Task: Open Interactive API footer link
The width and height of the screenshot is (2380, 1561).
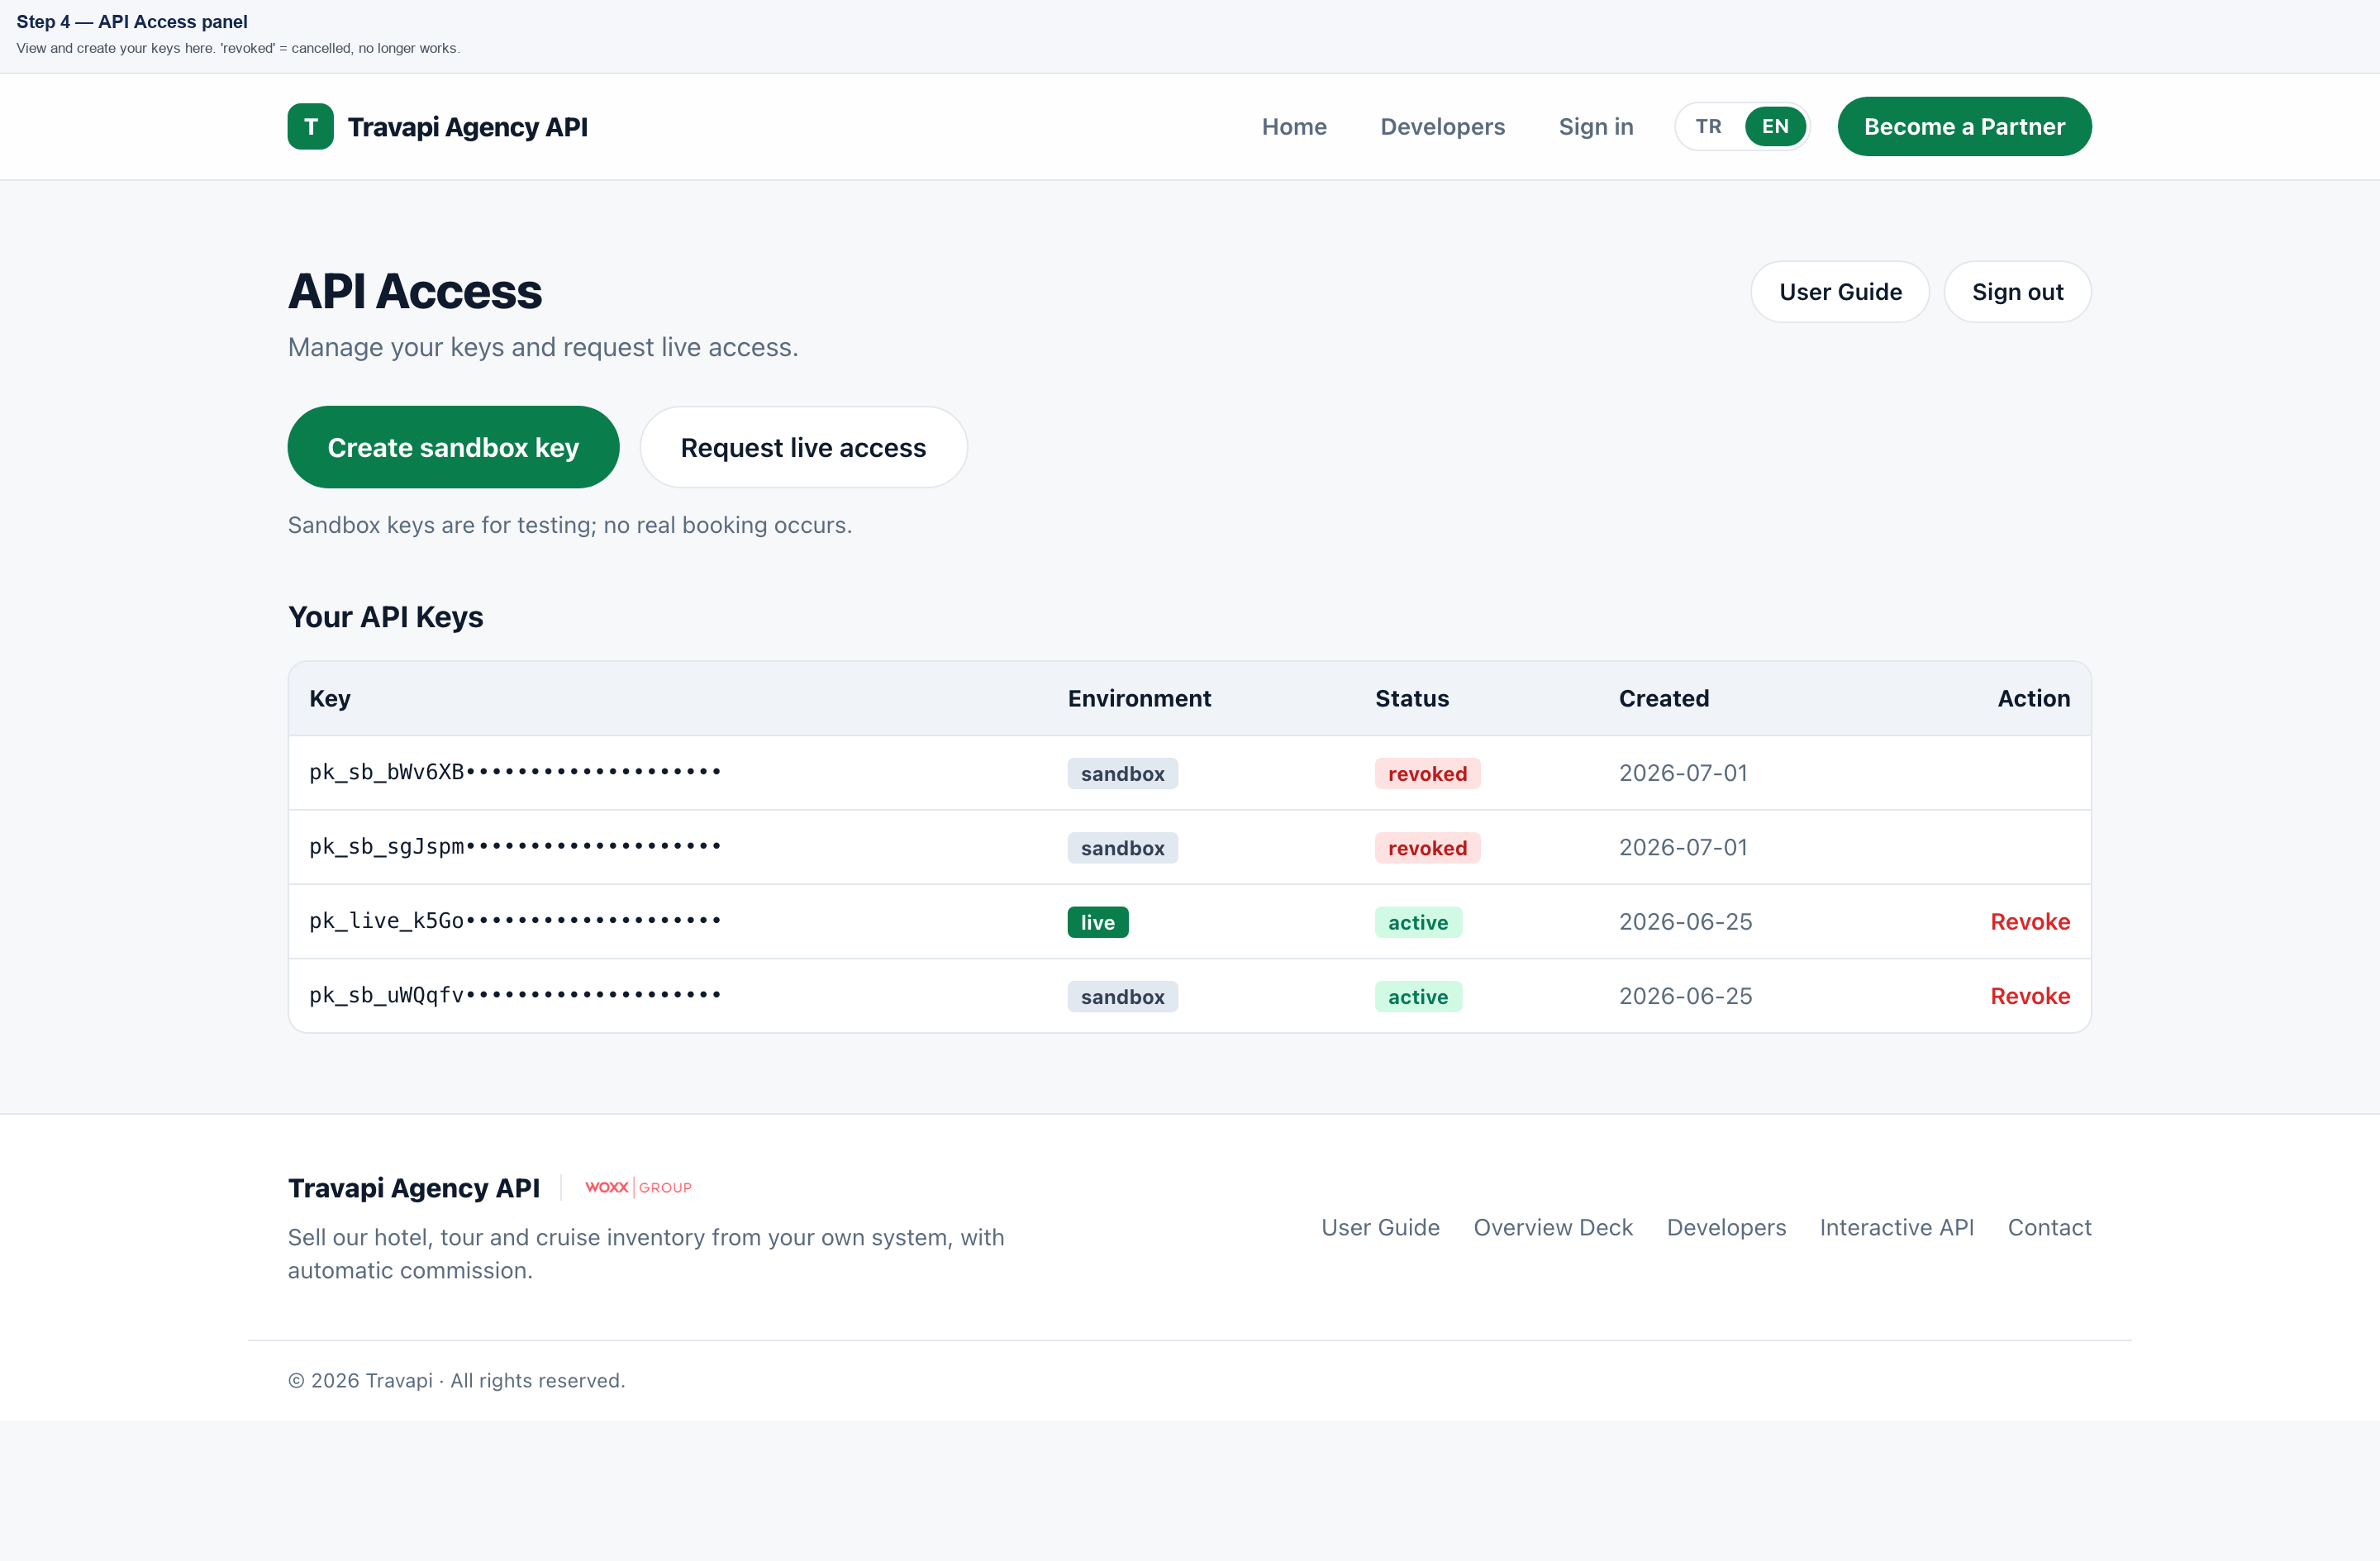Action: point(1896,1227)
